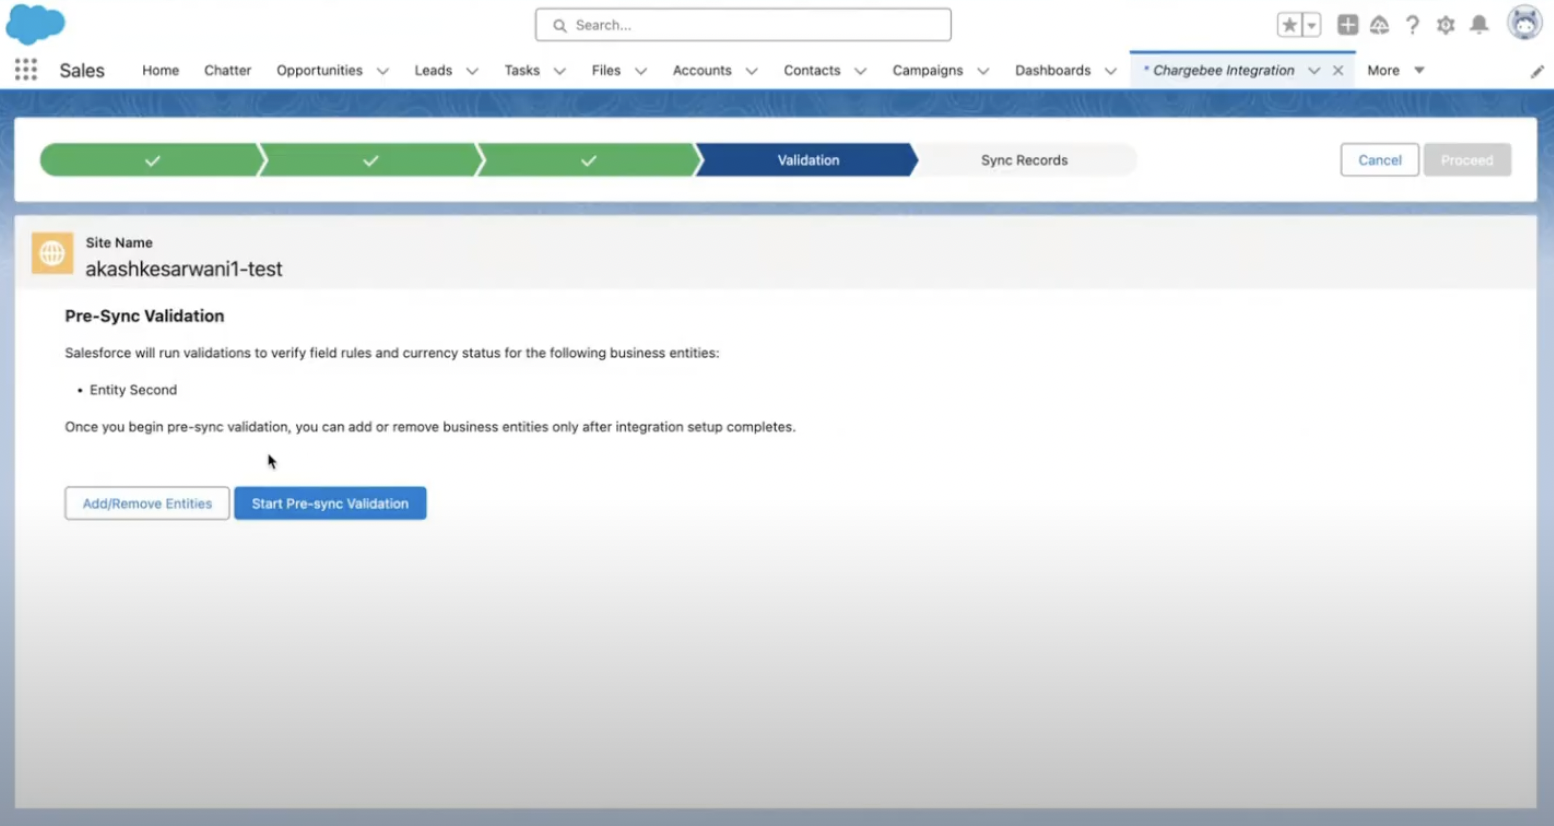Open the Global Actions plus icon

(x=1347, y=25)
